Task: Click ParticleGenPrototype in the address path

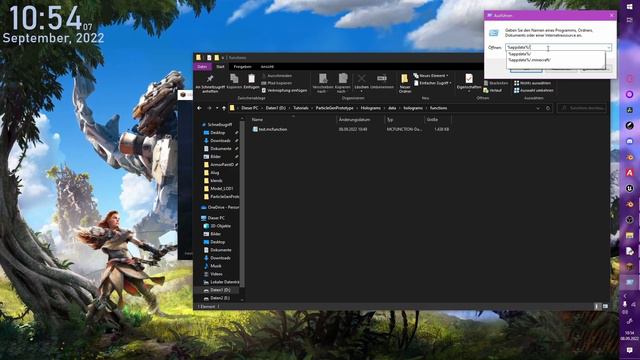Action: click(x=335, y=108)
